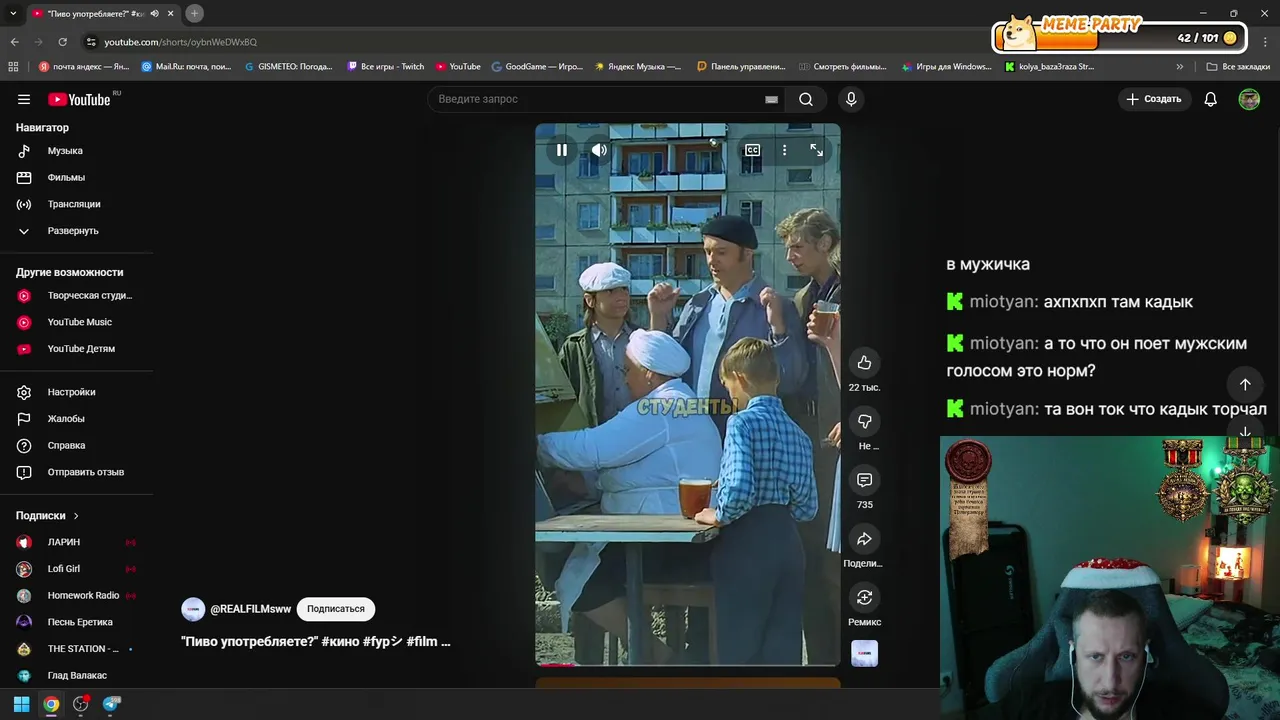Open Telegram from the taskbar
Screen dimensions: 1280x720
tap(111, 704)
